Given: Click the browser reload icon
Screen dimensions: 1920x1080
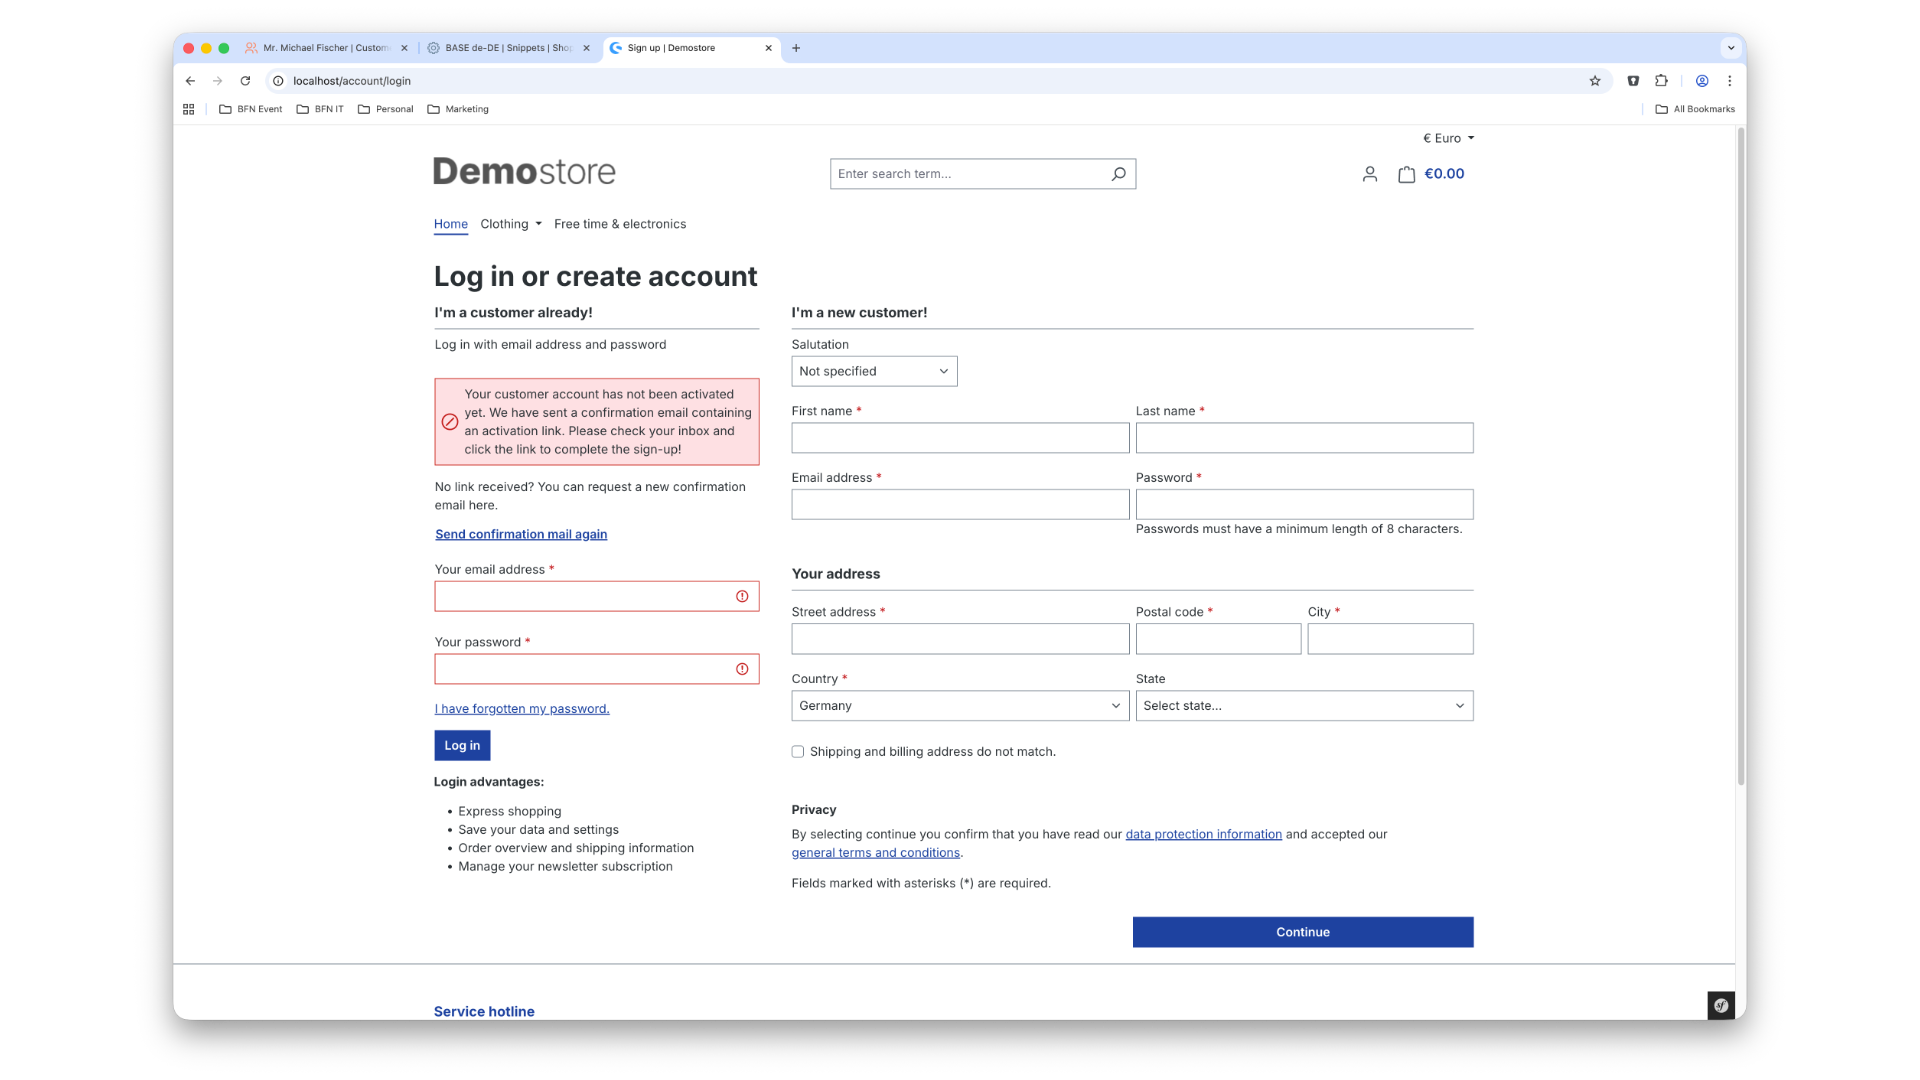Looking at the screenshot, I should 245,81.
